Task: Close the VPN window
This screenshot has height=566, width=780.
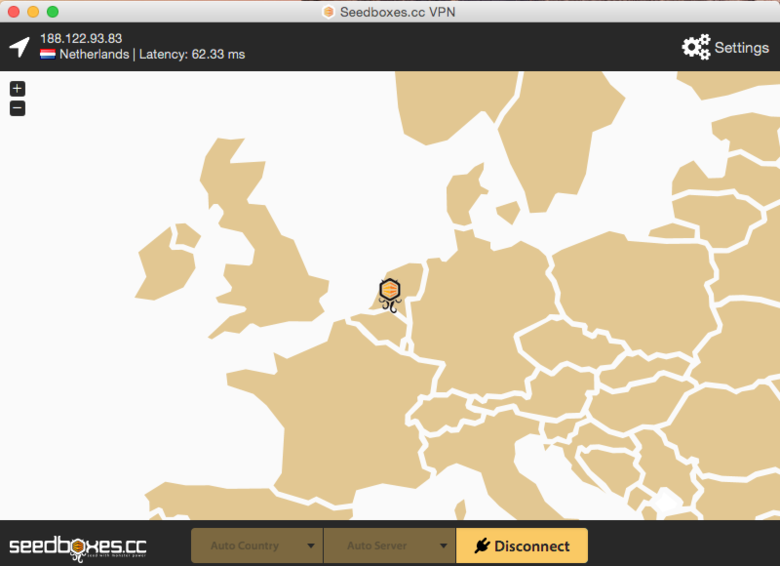Action: pyautogui.click(x=14, y=11)
